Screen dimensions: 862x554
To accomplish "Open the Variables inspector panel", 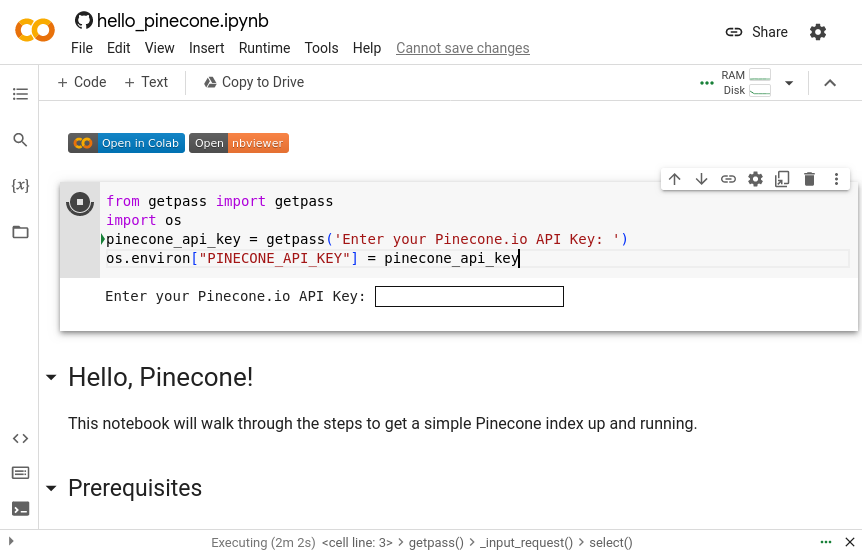I will (x=20, y=186).
